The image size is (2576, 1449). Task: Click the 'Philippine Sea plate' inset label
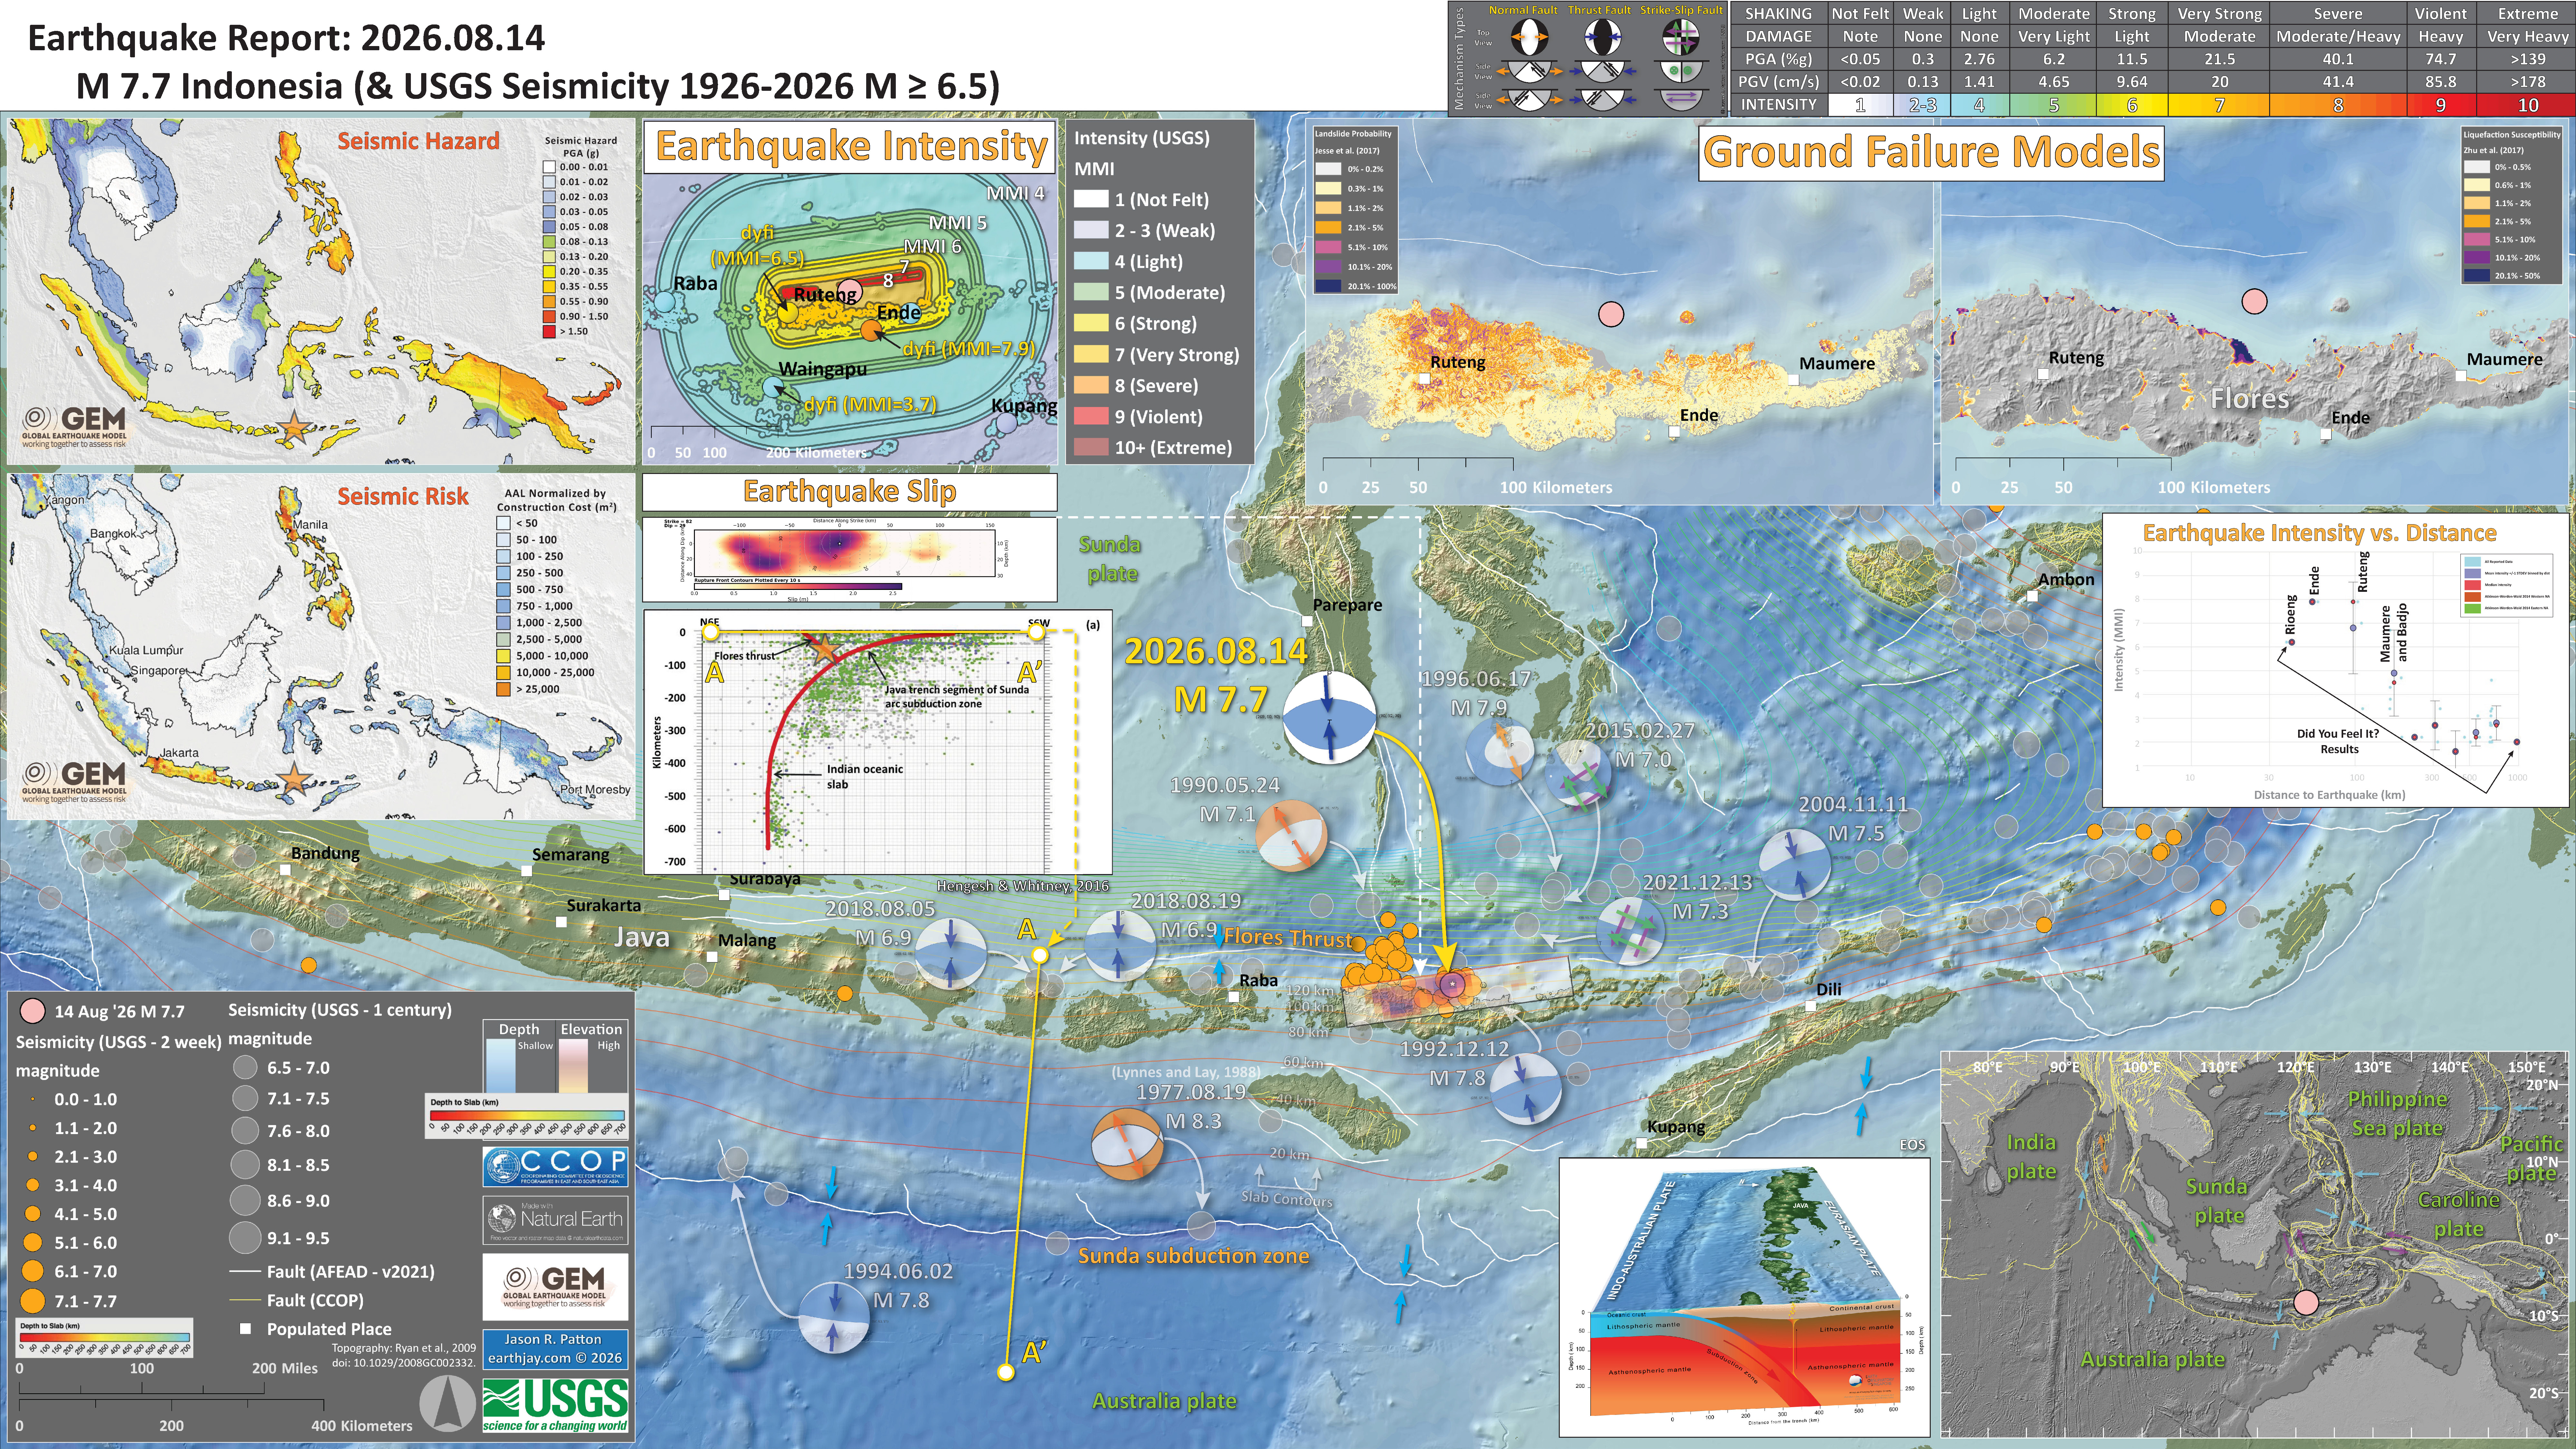coord(2397,1113)
